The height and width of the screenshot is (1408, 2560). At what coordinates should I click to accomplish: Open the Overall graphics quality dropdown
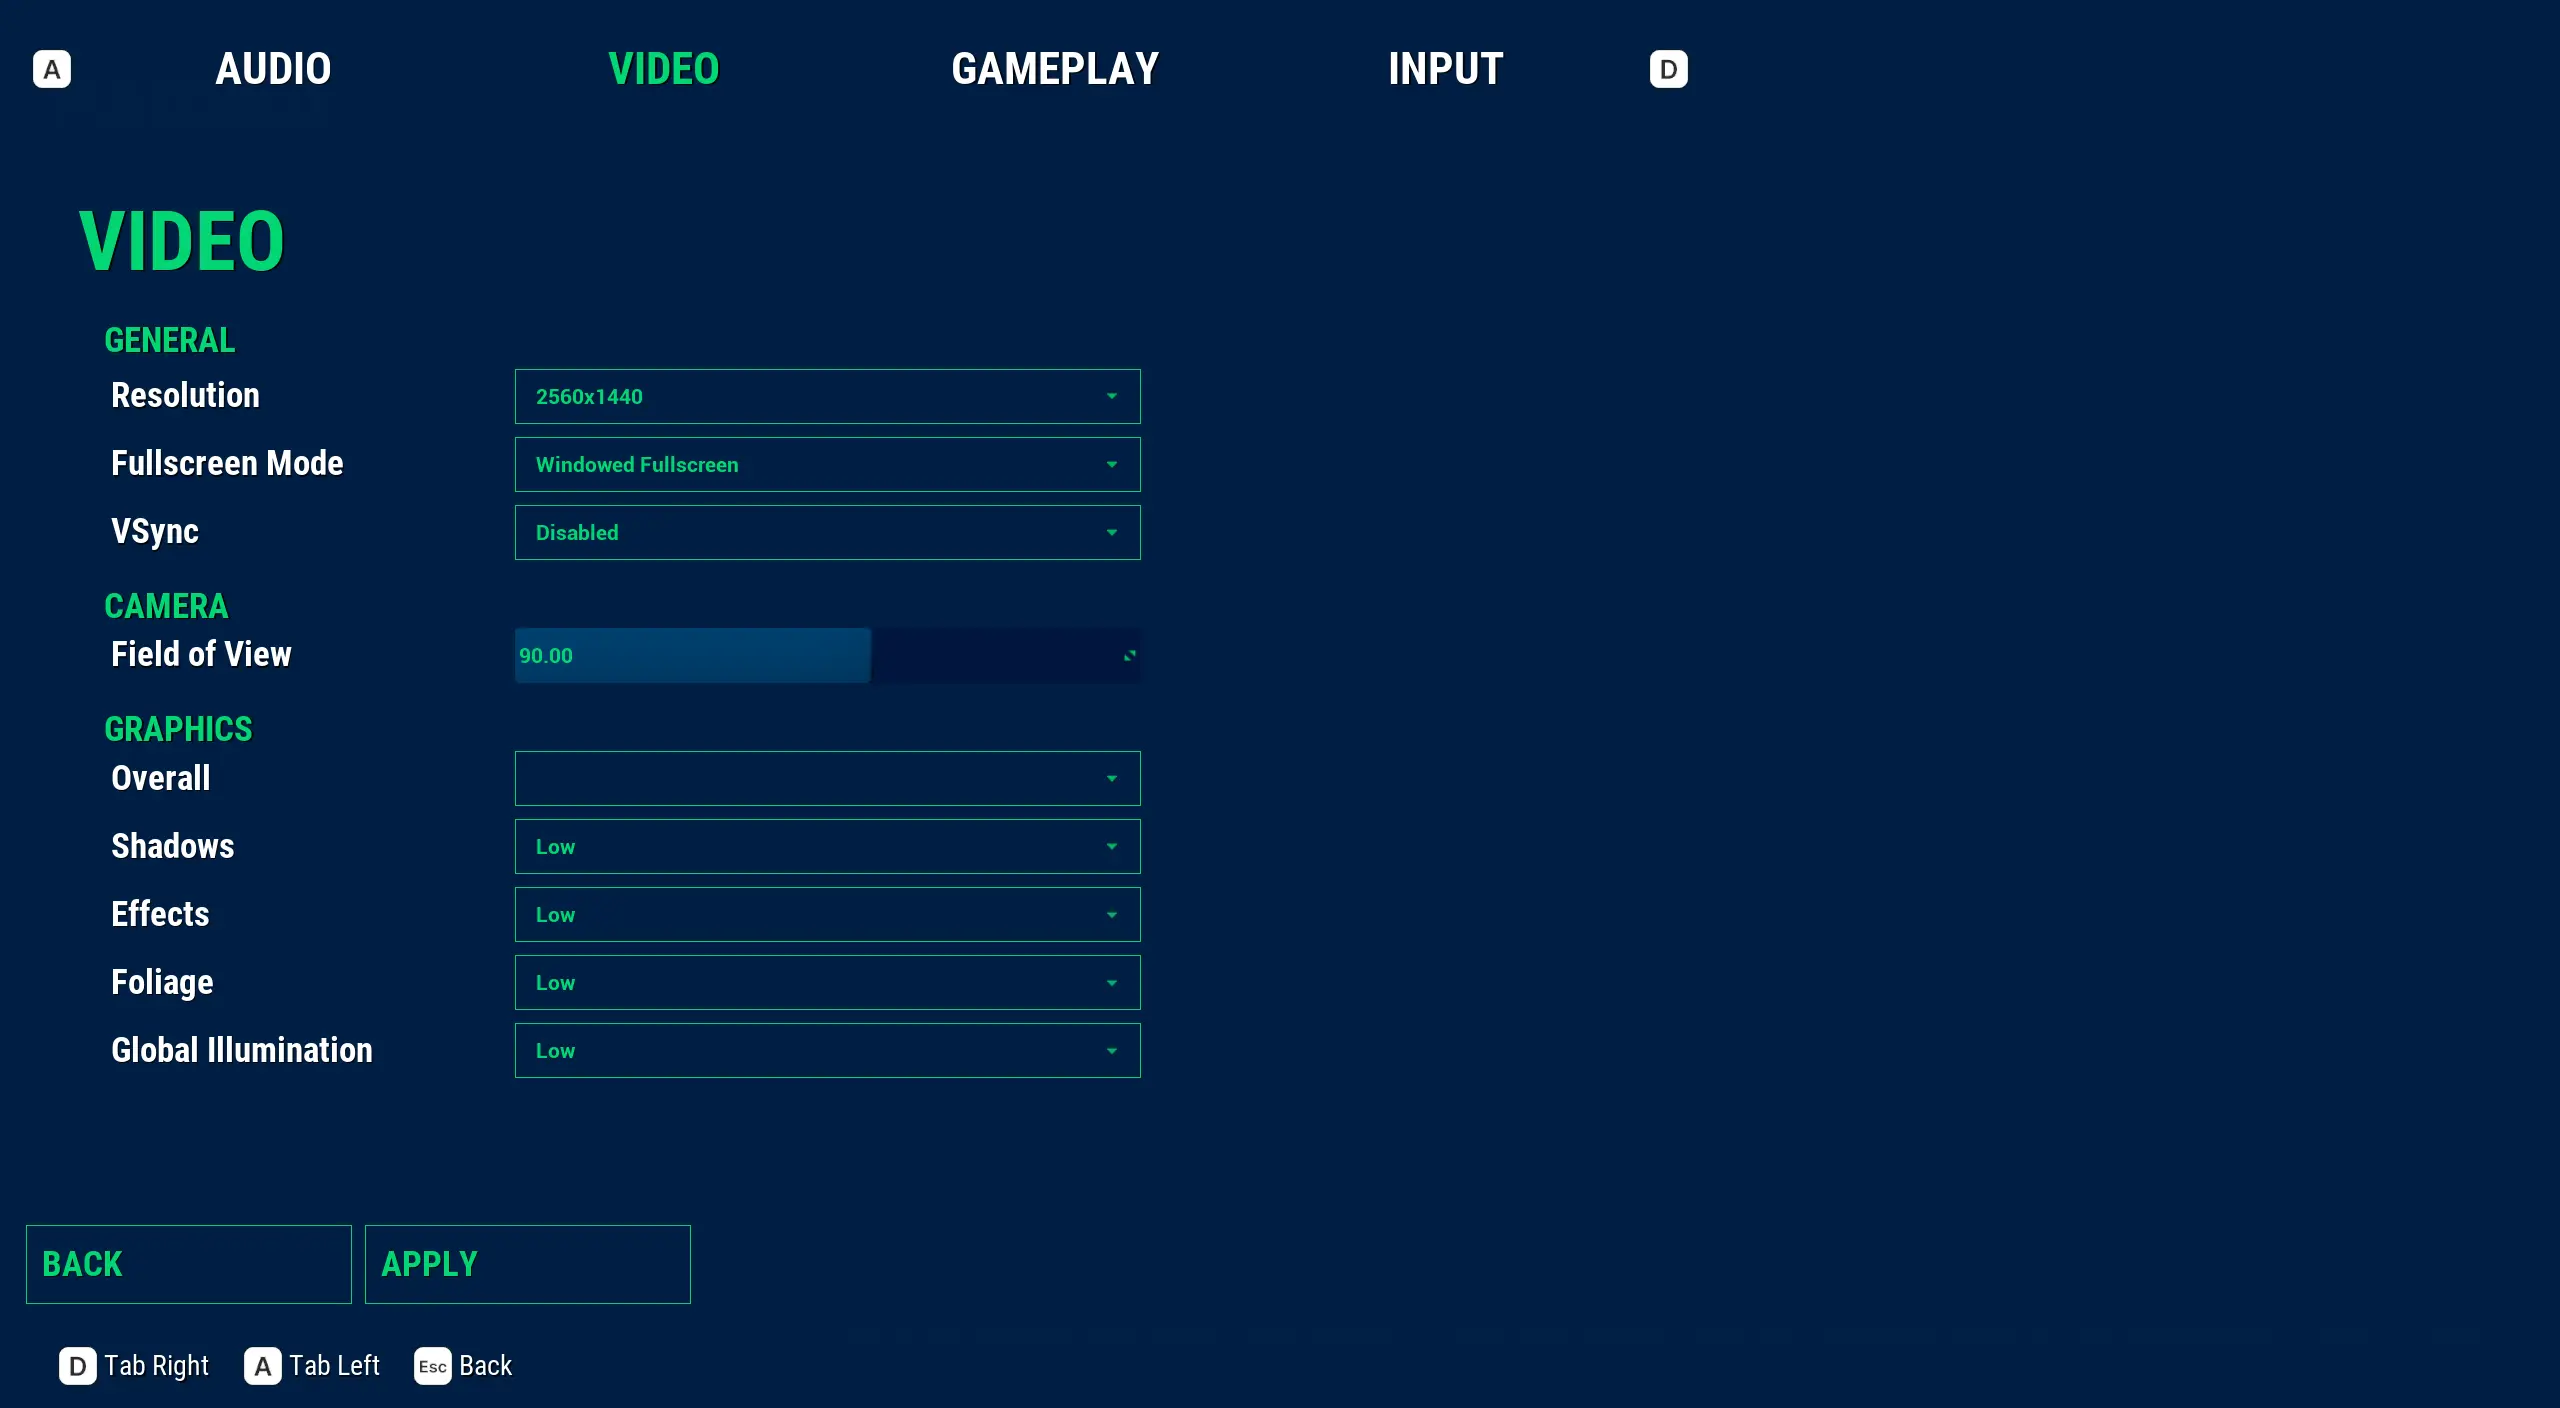(x=827, y=778)
